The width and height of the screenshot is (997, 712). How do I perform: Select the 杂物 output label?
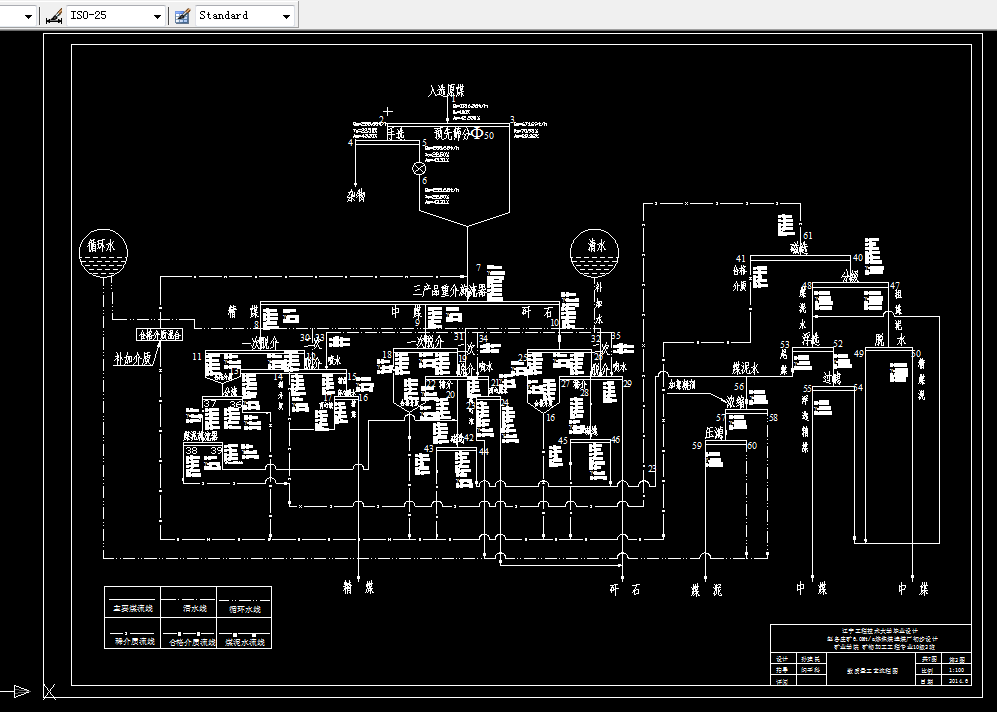356,195
